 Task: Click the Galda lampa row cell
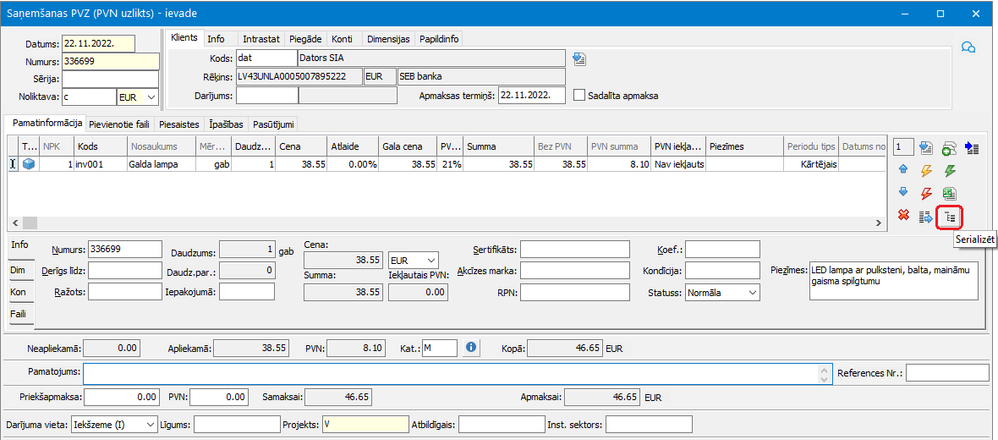pos(160,163)
